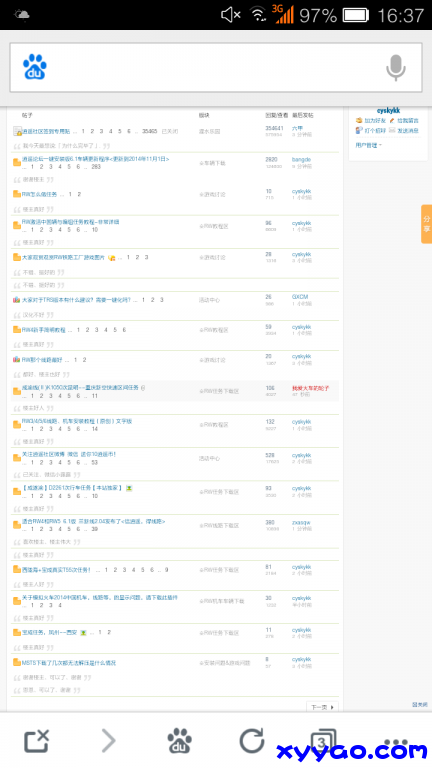Open profile of last poster GXCM
432x768 pixels.
pos(300,297)
